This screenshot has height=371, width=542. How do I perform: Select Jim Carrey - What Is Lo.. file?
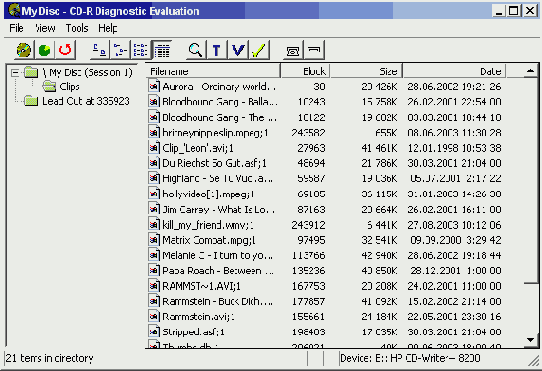pos(218,209)
